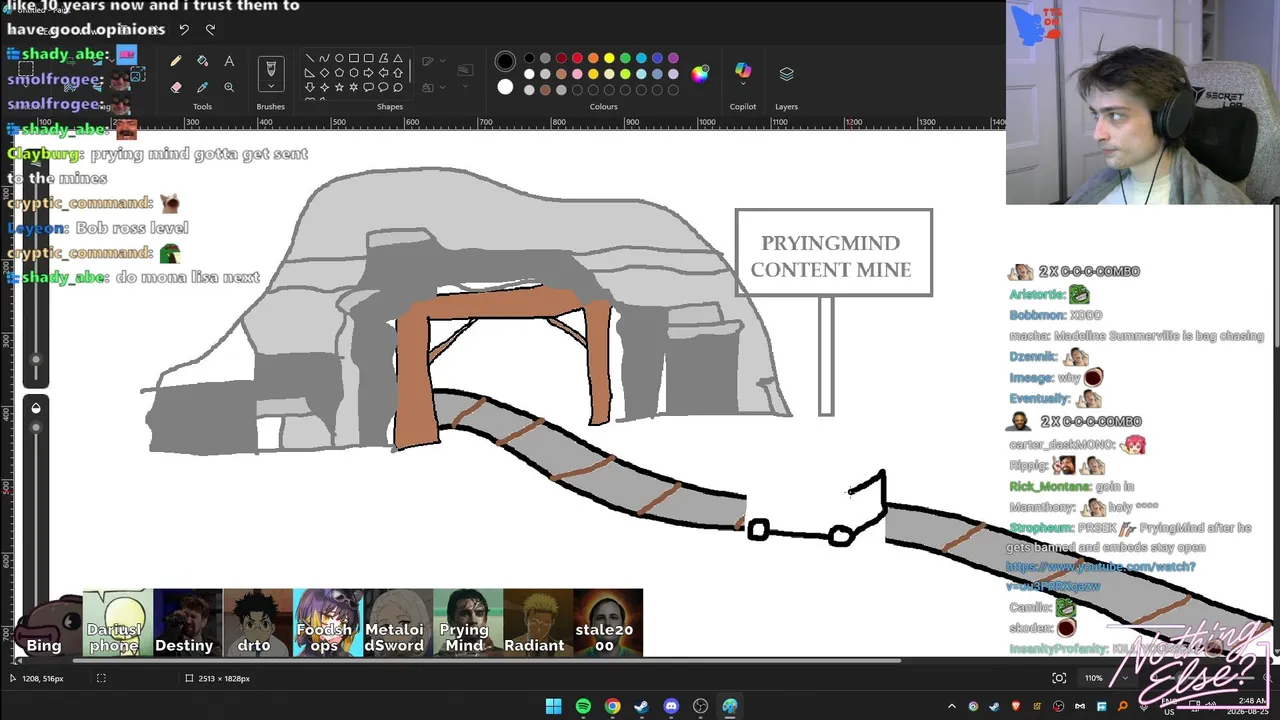Image resolution: width=1280 pixels, height=720 pixels.
Task: Show hidden system tray icons
Action: click(952, 707)
